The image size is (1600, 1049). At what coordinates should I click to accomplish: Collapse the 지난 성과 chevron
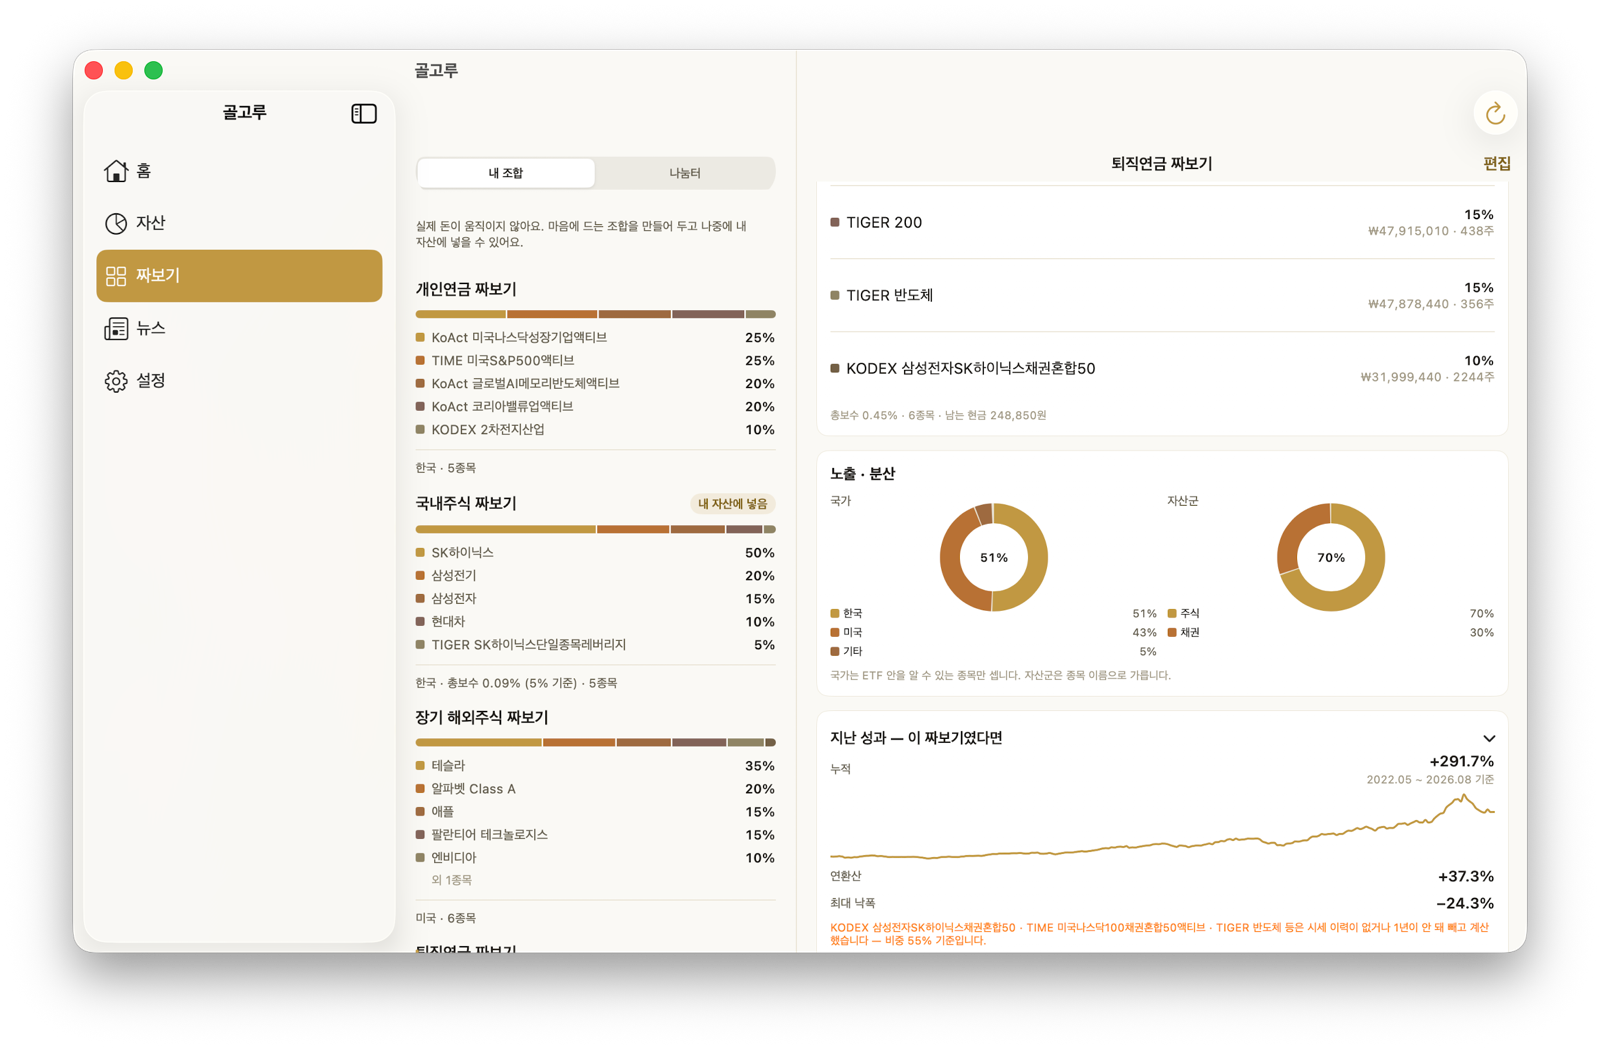[1489, 738]
